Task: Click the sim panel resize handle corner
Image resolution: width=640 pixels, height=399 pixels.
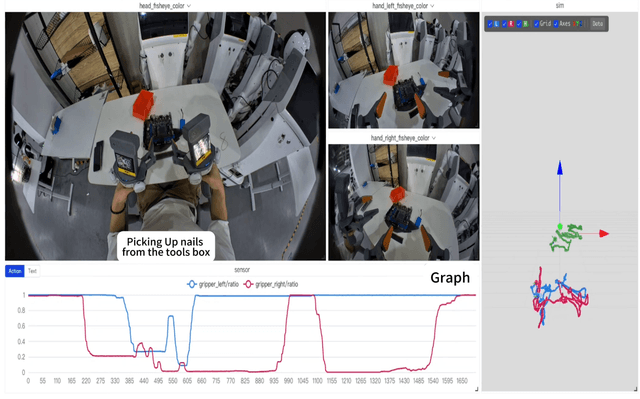Action: tap(635, 389)
